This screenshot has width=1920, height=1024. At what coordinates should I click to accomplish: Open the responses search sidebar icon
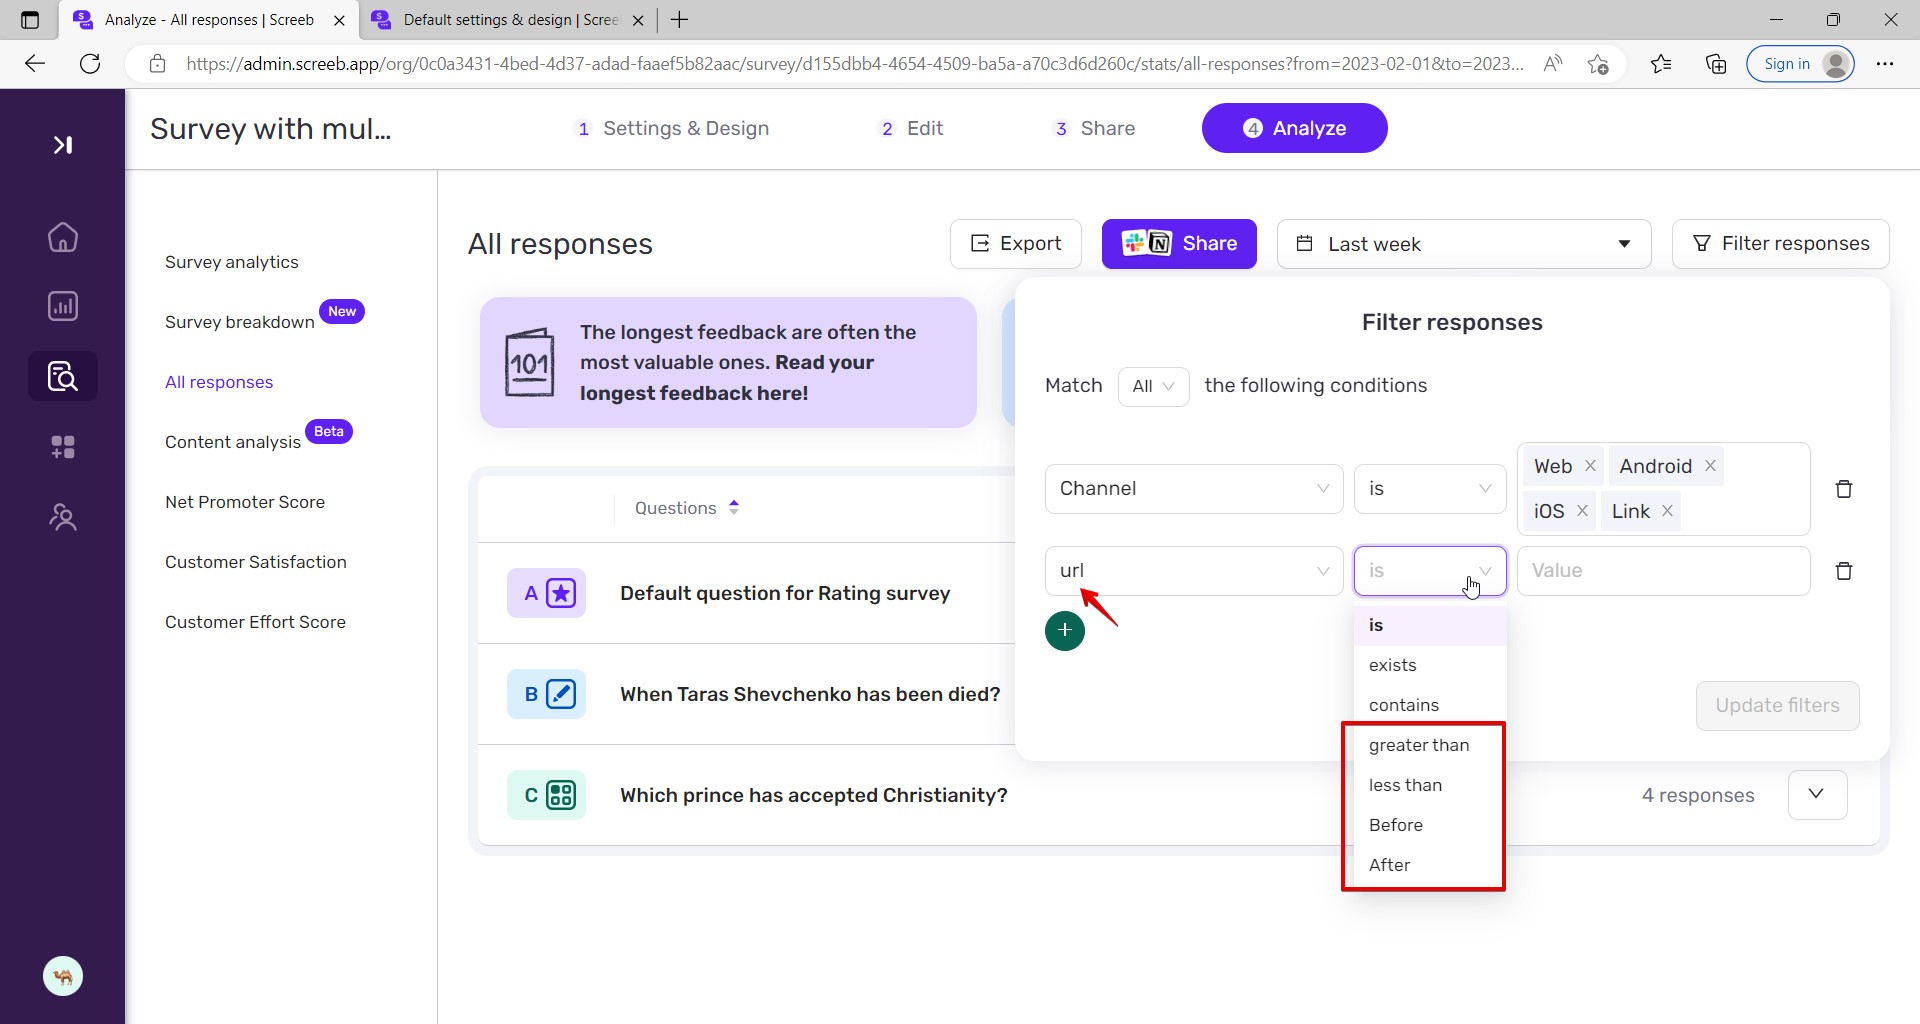pyautogui.click(x=63, y=376)
